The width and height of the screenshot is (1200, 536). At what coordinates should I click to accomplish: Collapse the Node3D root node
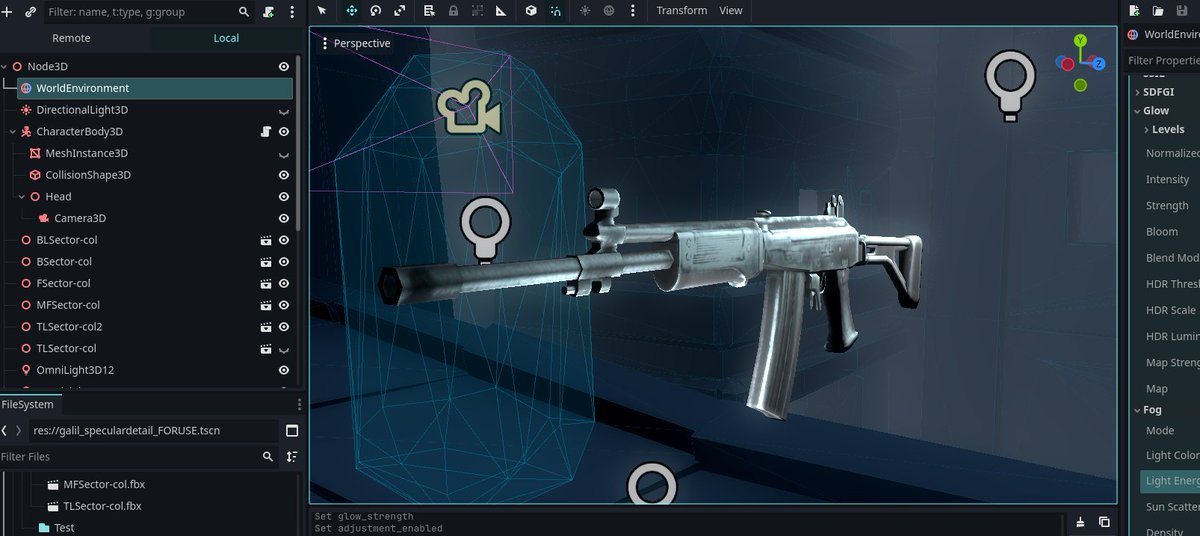click(5, 66)
